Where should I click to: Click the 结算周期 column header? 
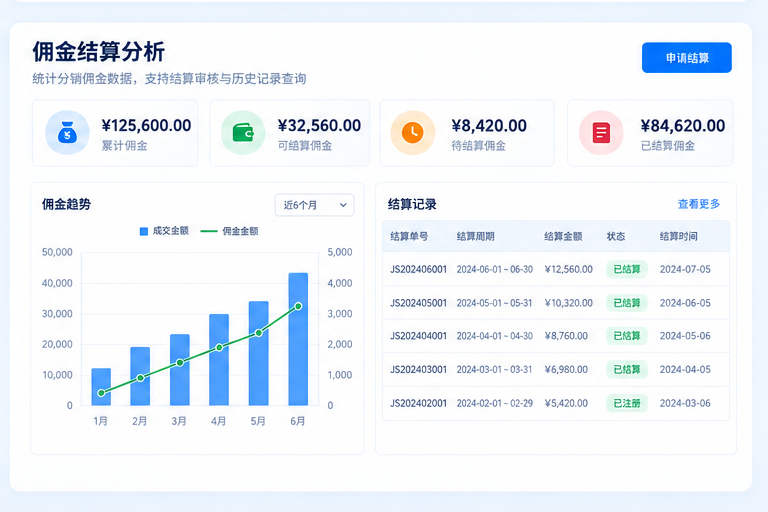click(476, 237)
